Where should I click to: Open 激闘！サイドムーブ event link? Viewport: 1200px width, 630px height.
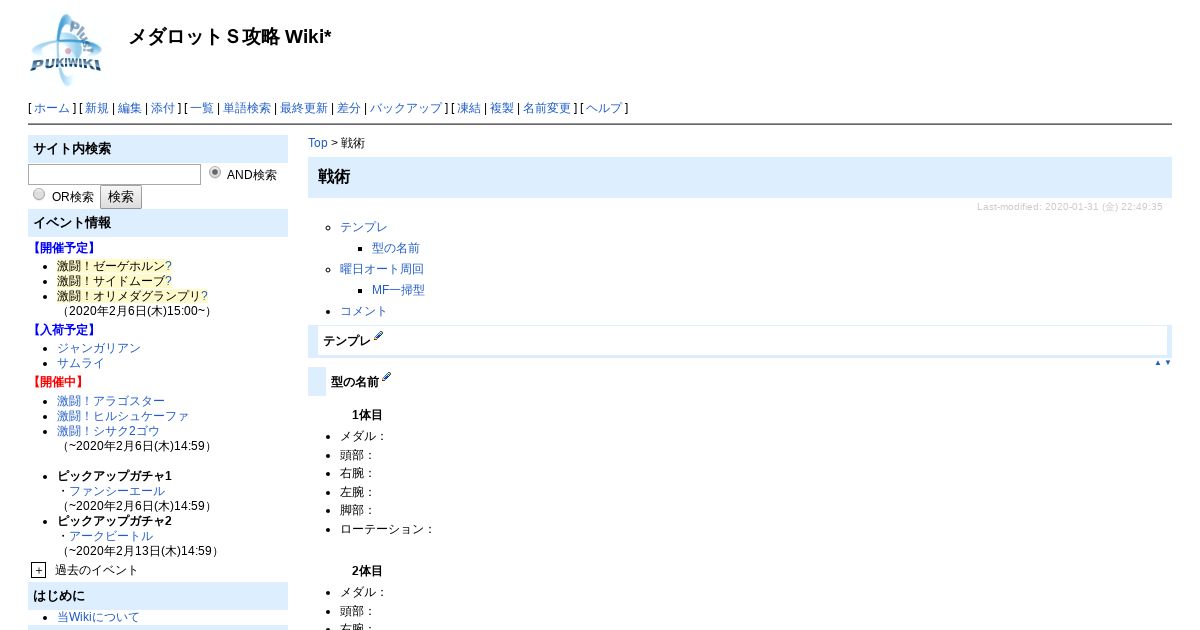point(114,281)
